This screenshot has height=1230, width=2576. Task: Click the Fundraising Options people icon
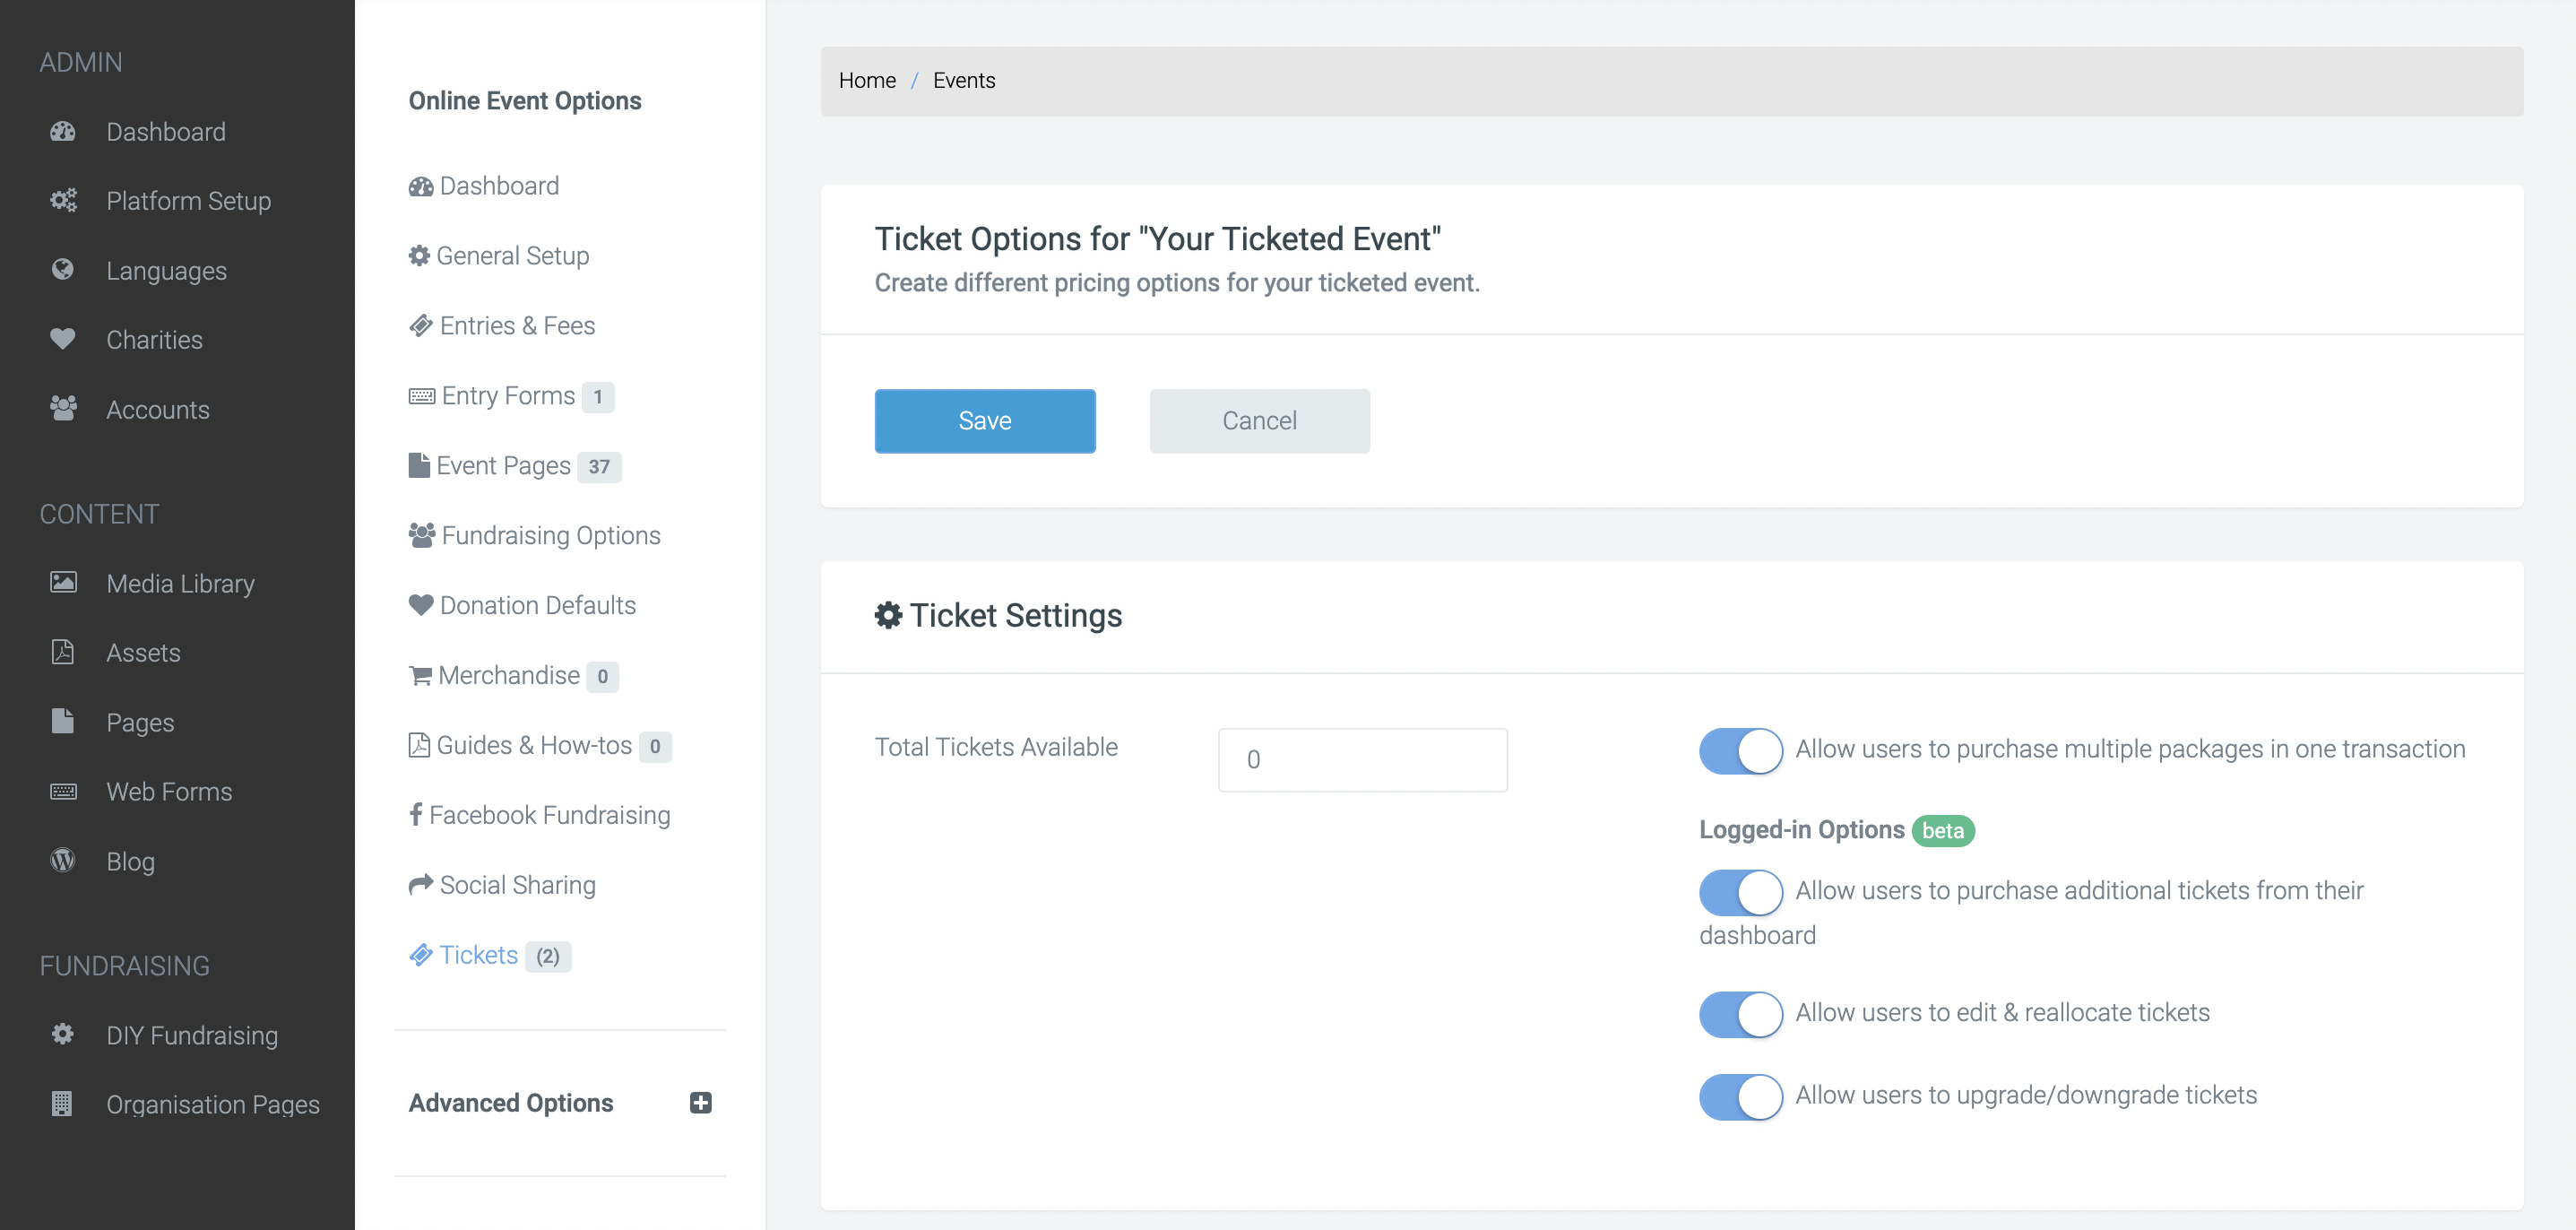(422, 535)
